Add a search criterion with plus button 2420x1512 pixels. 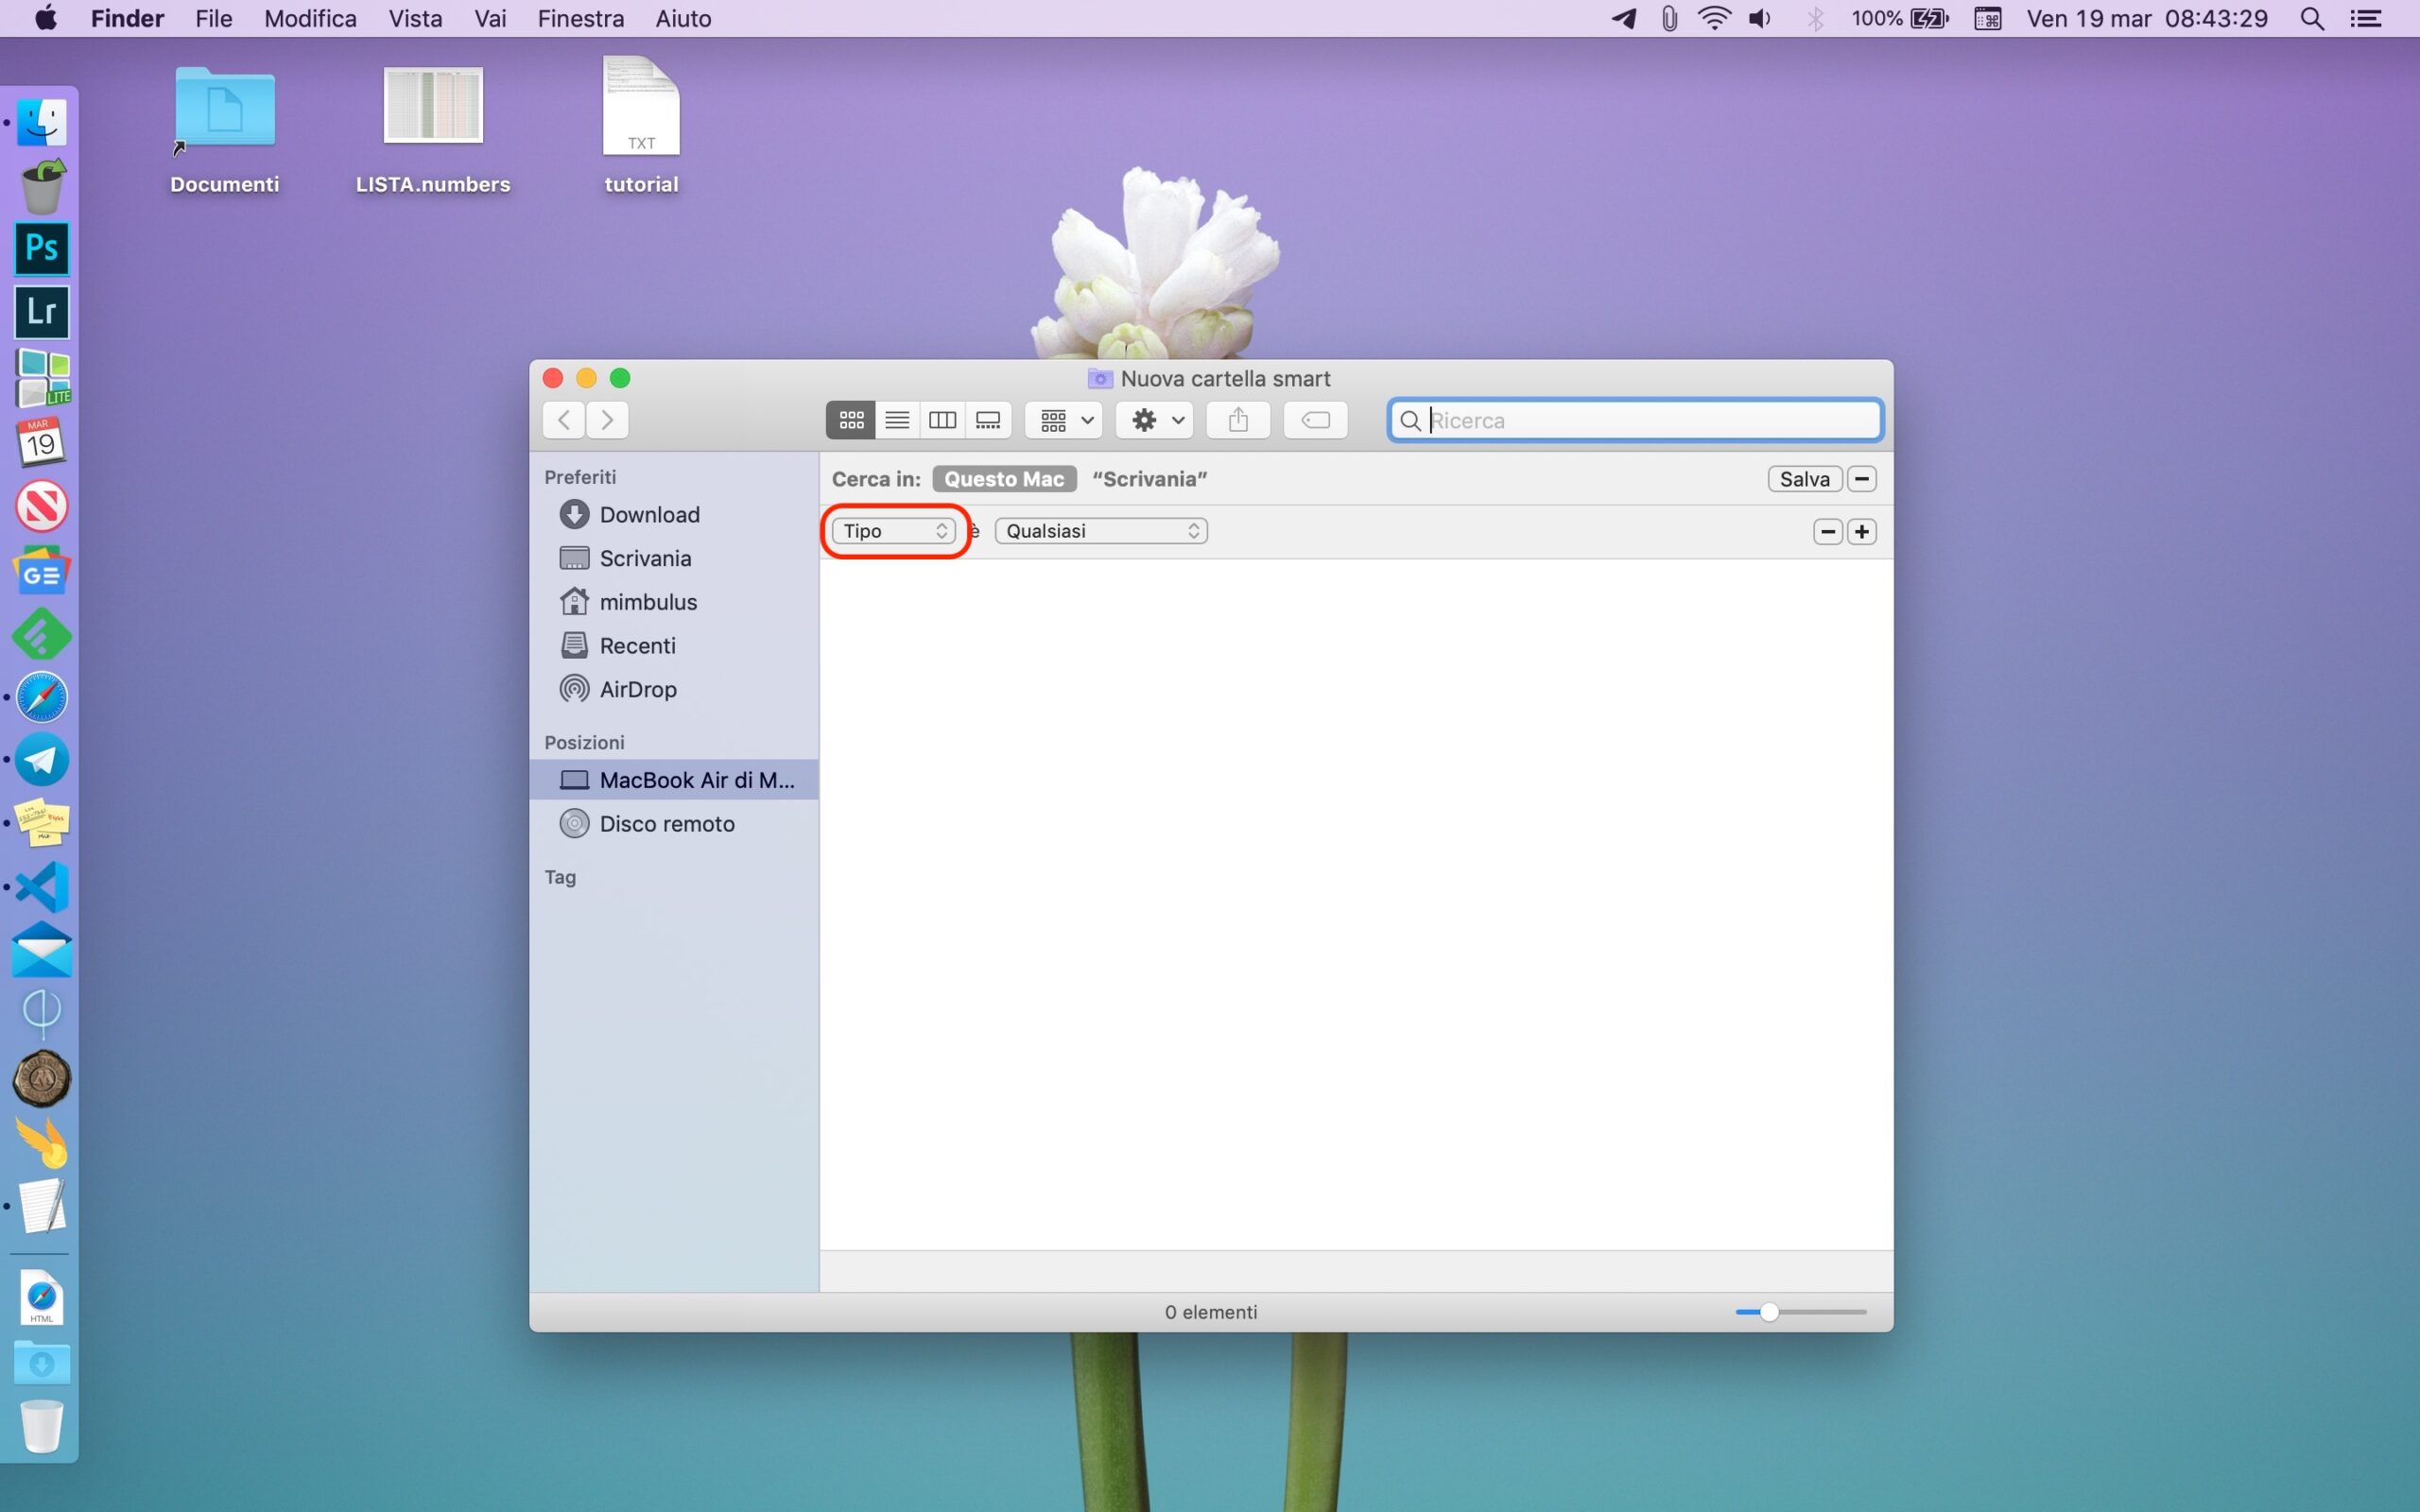pyautogui.click(x=1861, y=531)
